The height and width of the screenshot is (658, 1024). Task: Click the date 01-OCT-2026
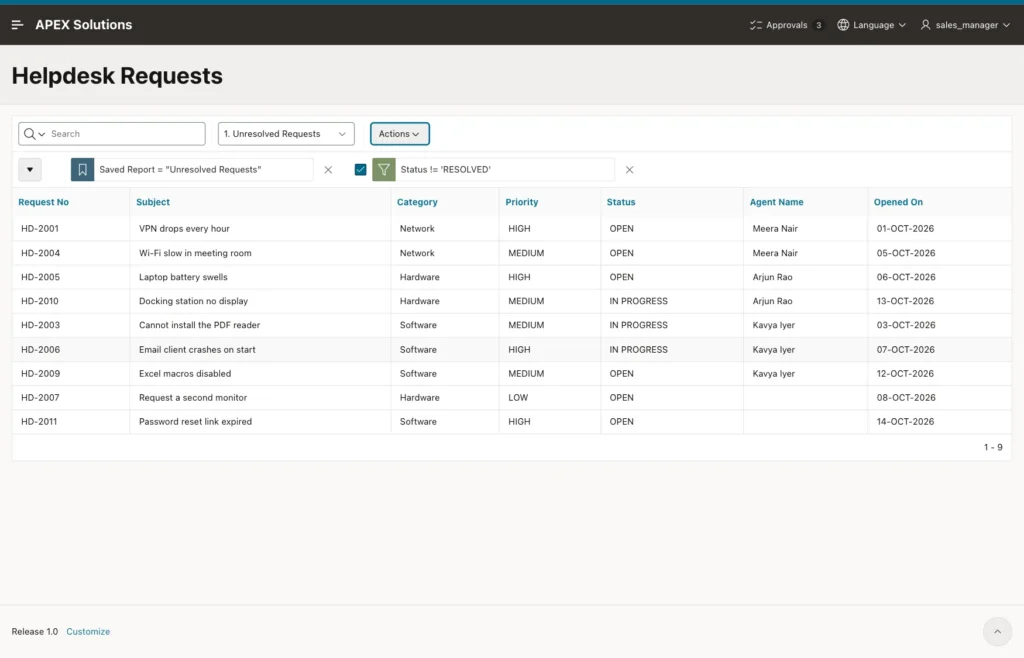[905, 228]
